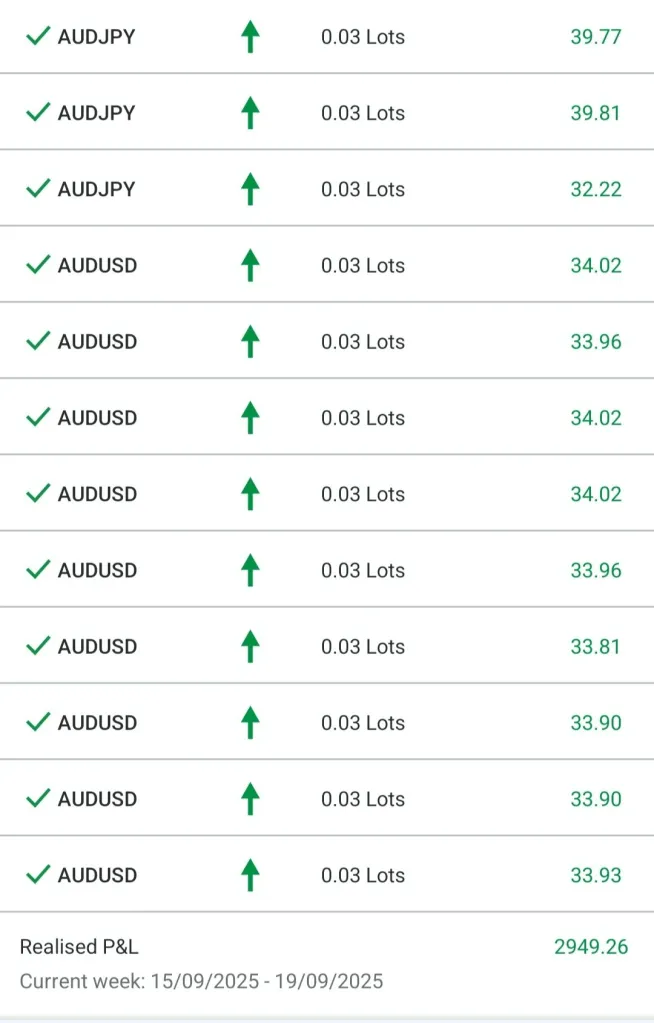654x1023 pixels.
Task: Tap the checkmark on the 39.81 AUDJPY trade
Action: click(x=38, y=113)
